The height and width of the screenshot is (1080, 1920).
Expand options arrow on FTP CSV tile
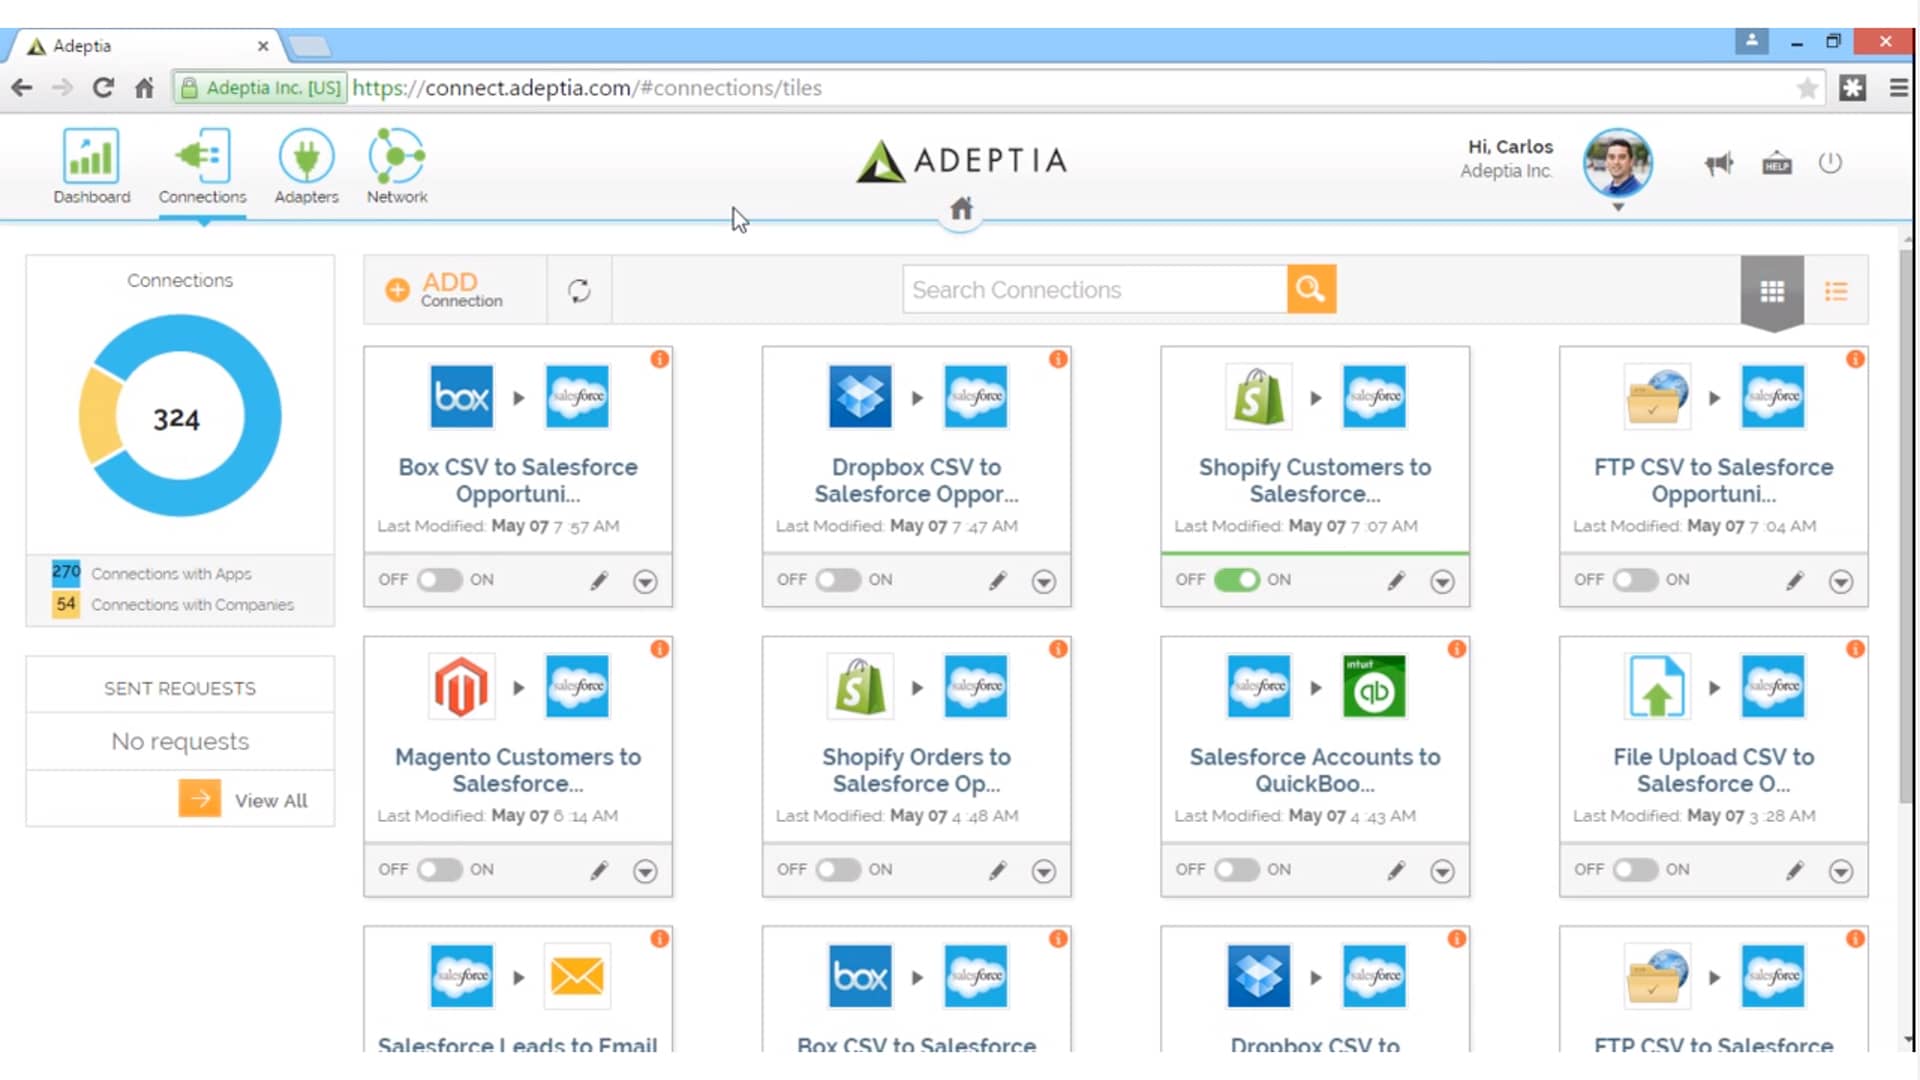1841,581
